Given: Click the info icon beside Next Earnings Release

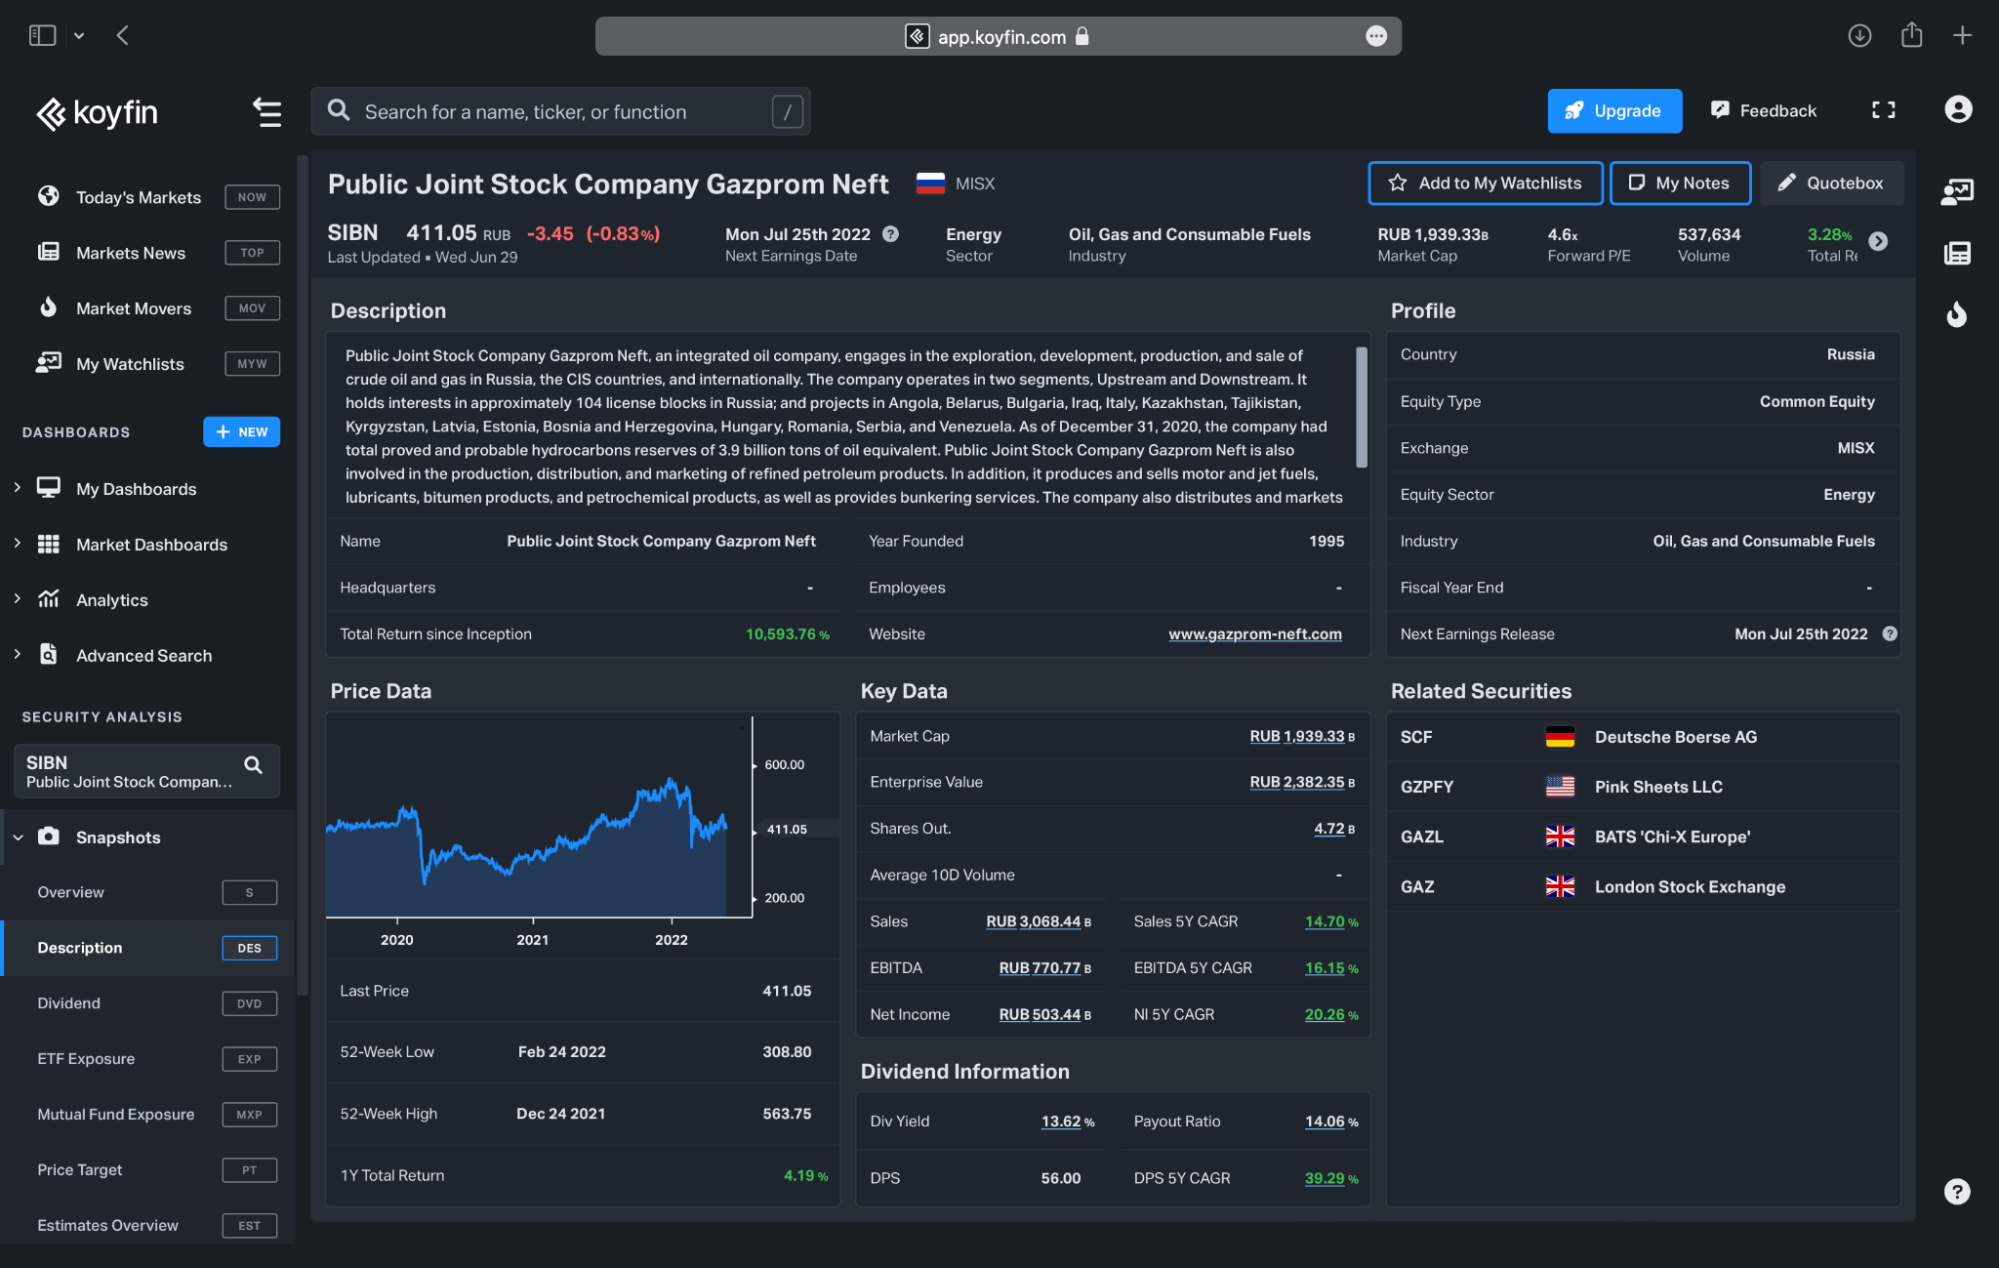Looking at the screenshot, I should point(1889,634).
